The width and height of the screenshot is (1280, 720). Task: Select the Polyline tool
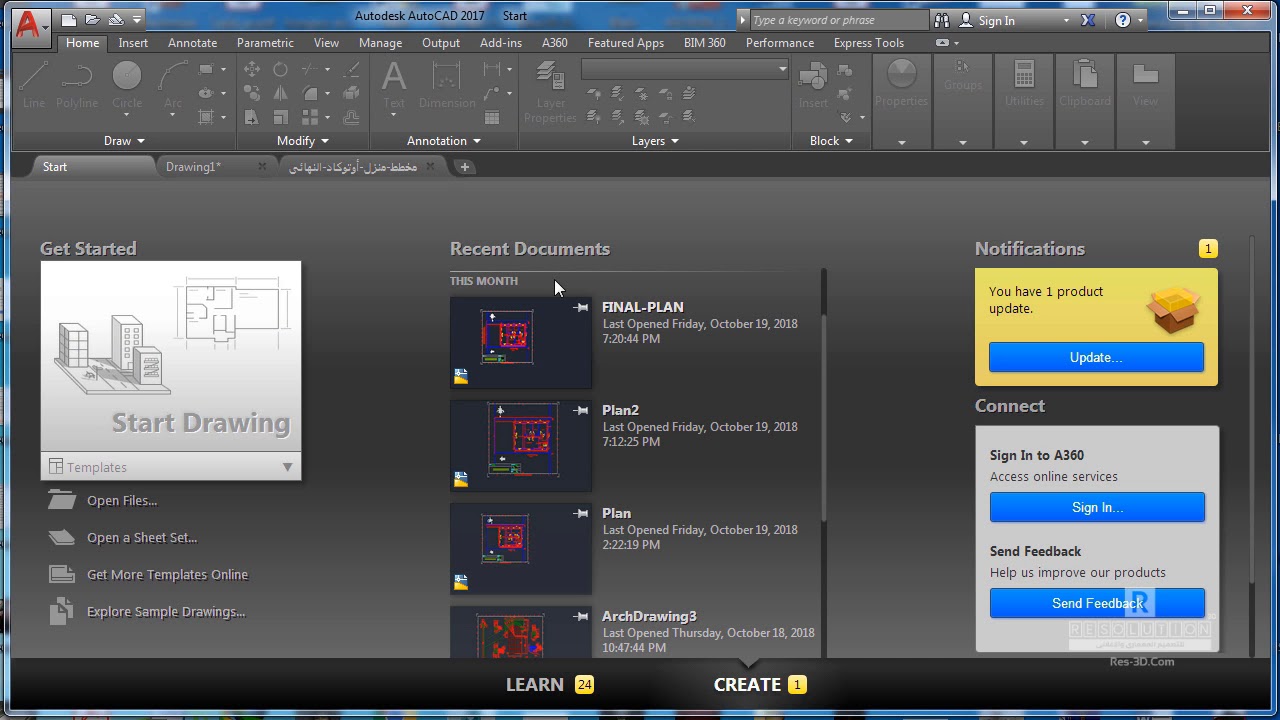pyautogui.click(x=77, y=85)
